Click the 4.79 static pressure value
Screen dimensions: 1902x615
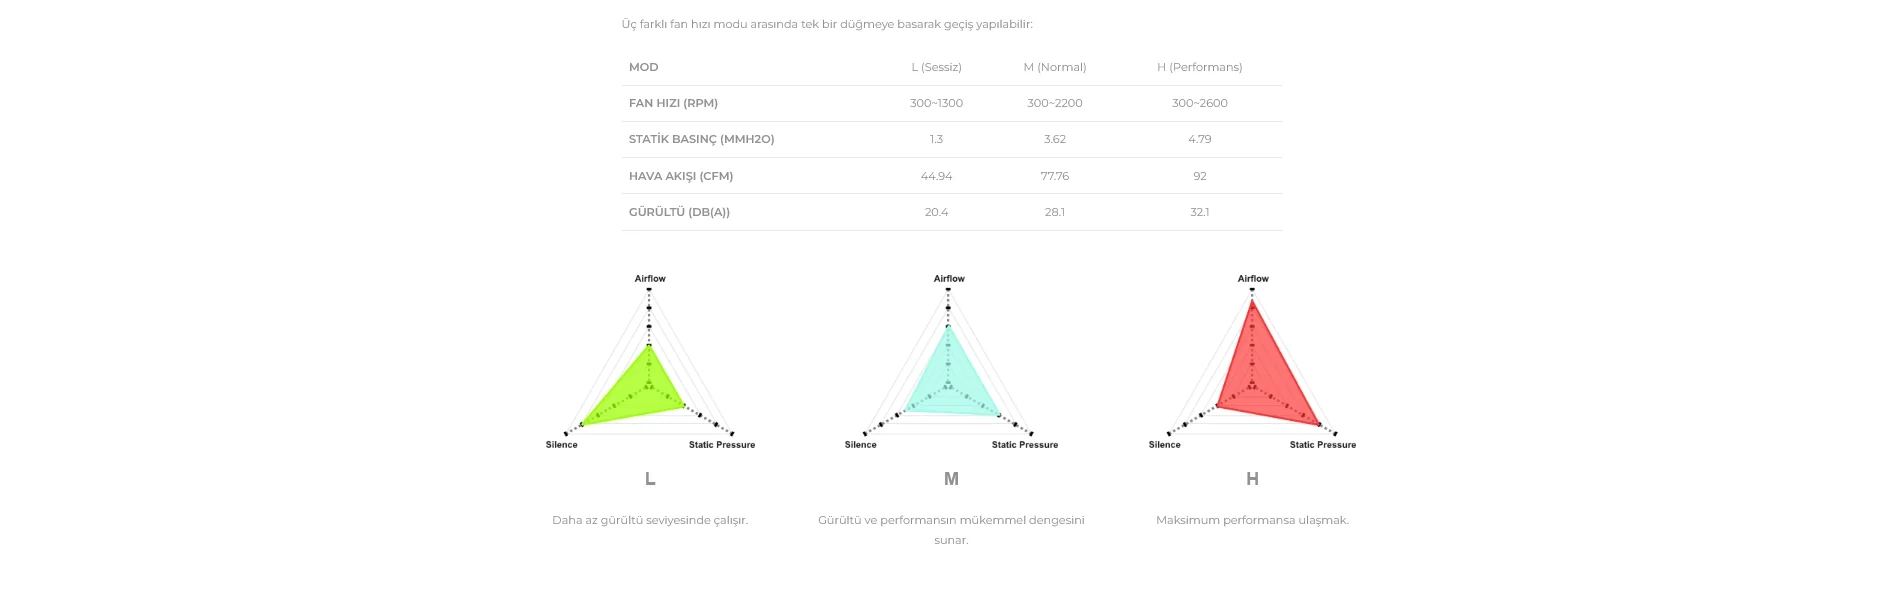tap(1199, 139)
